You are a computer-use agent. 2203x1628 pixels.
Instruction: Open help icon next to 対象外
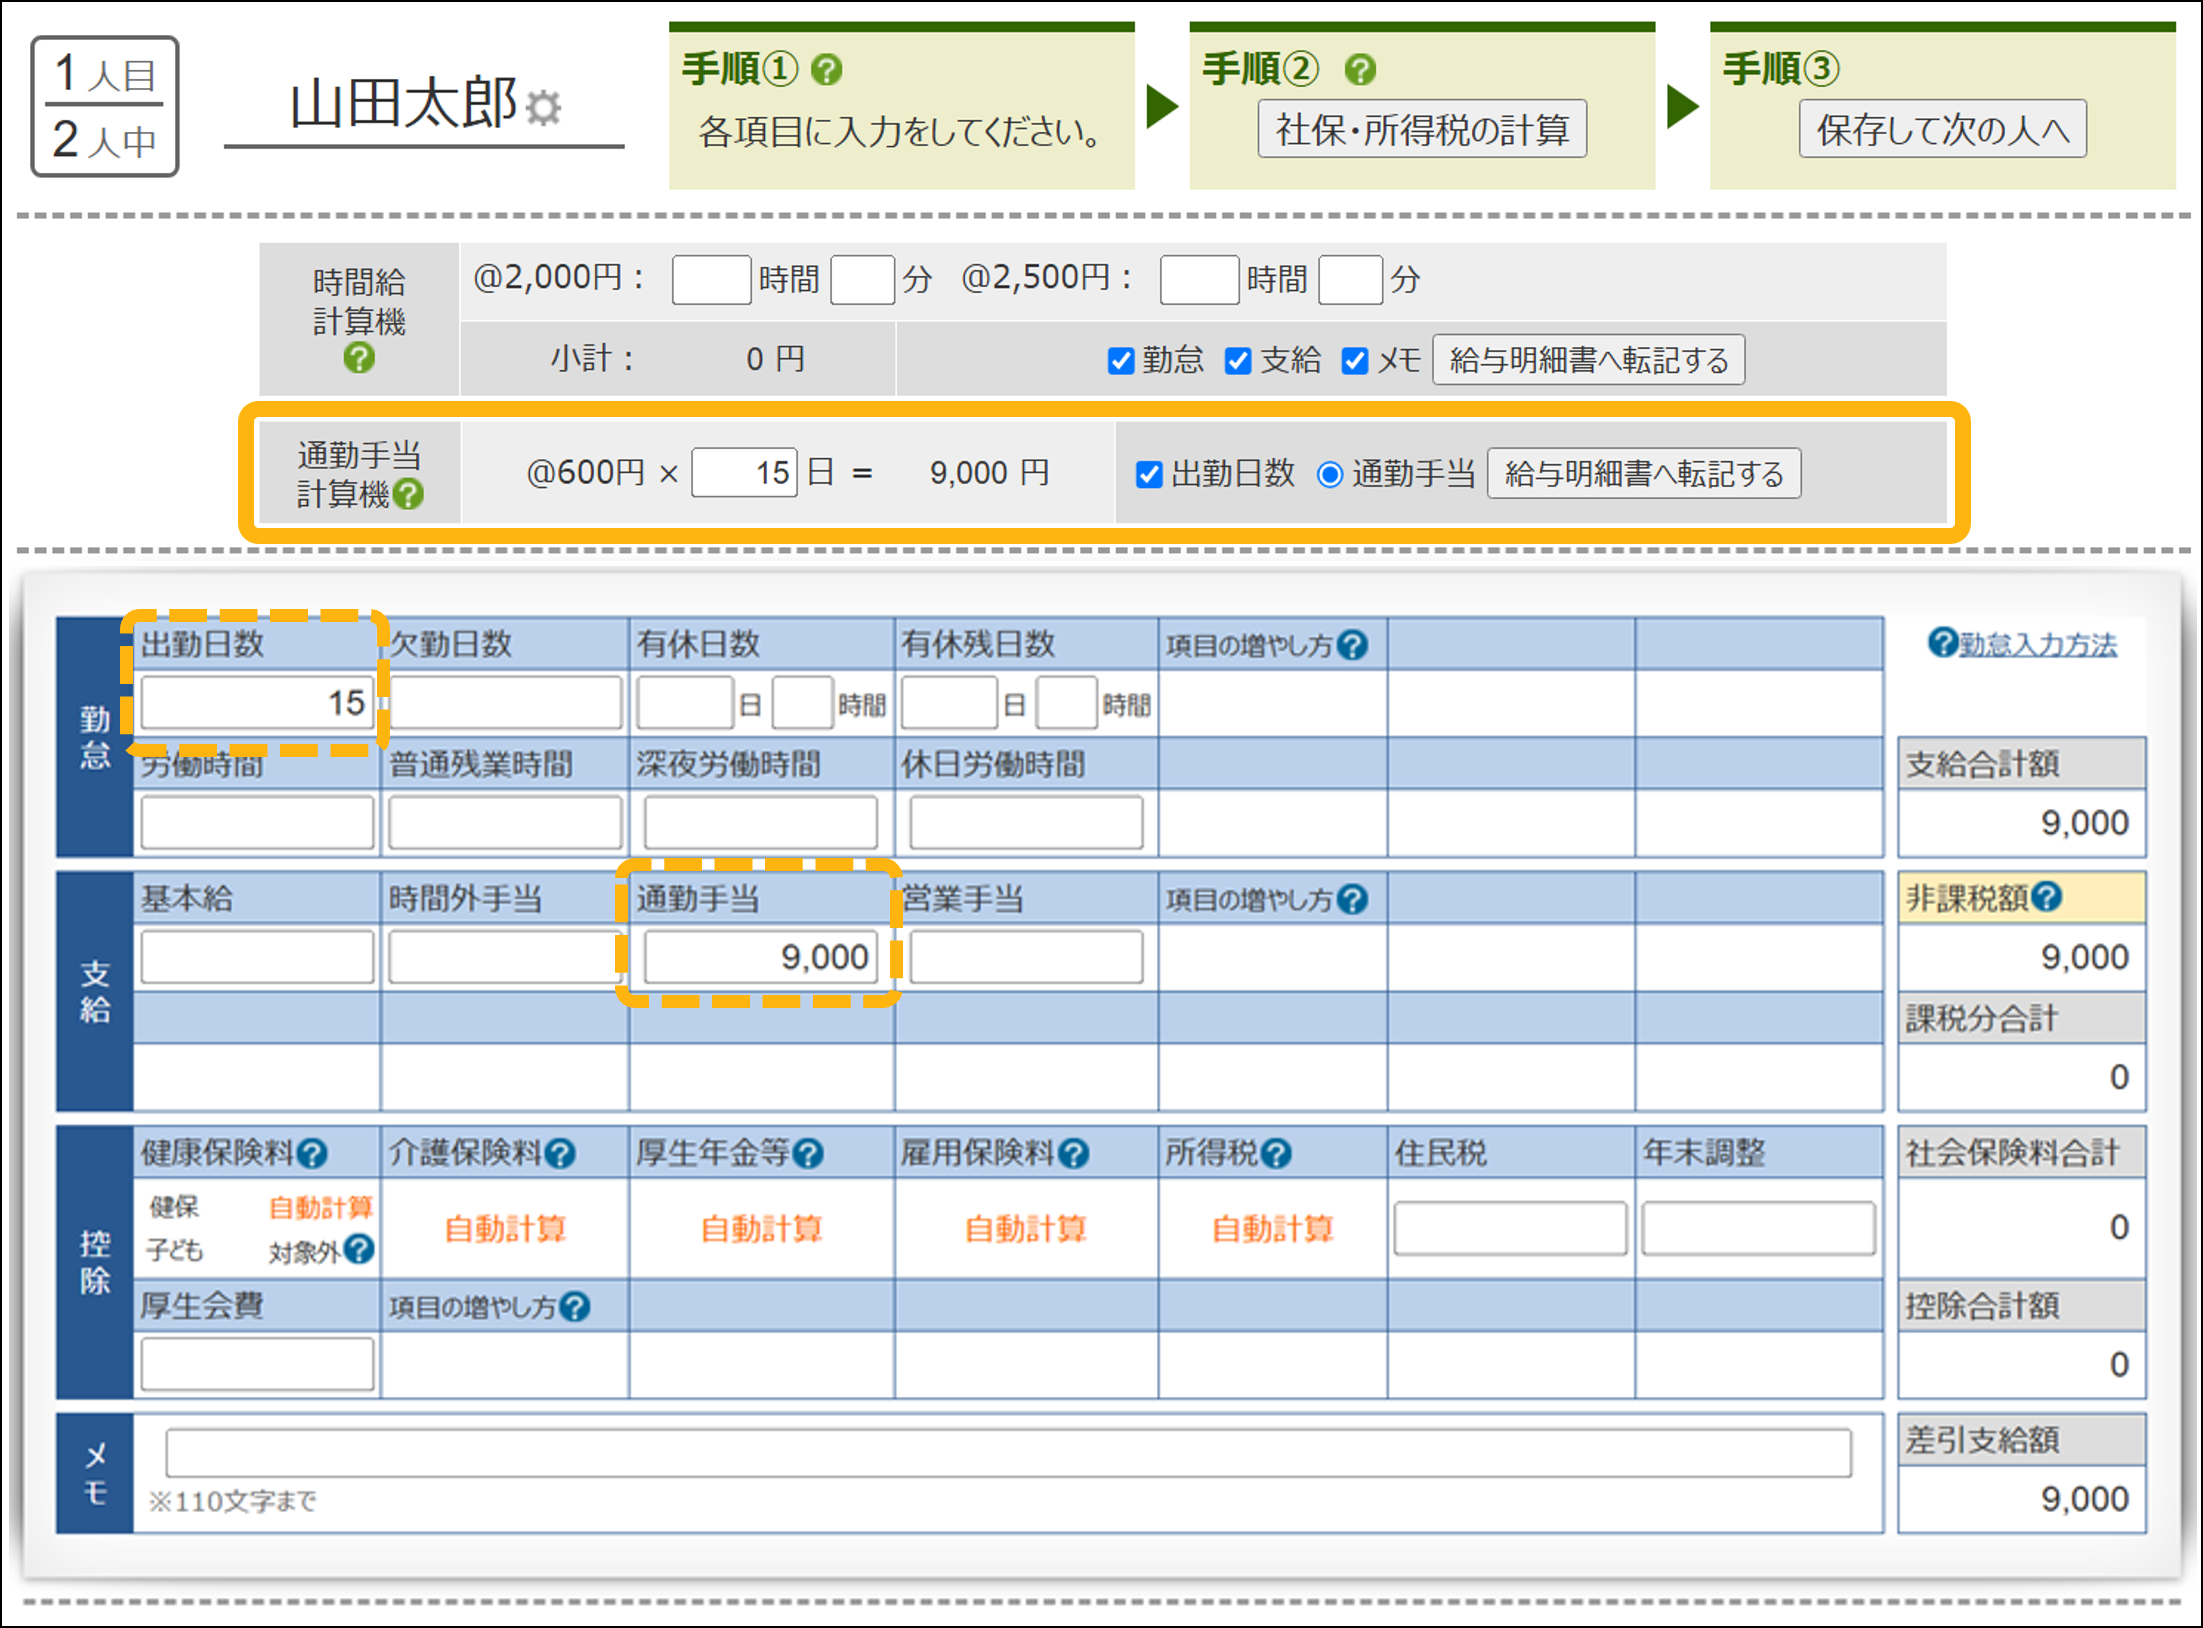click(x=359, y=1249)
